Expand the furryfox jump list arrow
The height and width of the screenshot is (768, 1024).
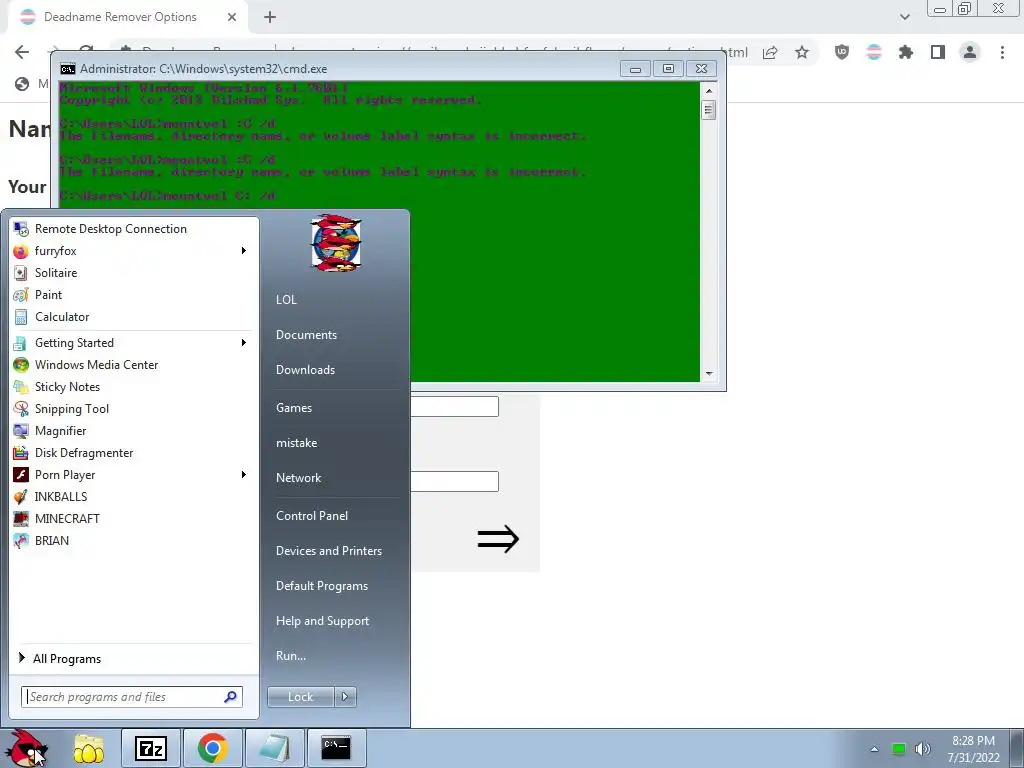tap(244, 251)
